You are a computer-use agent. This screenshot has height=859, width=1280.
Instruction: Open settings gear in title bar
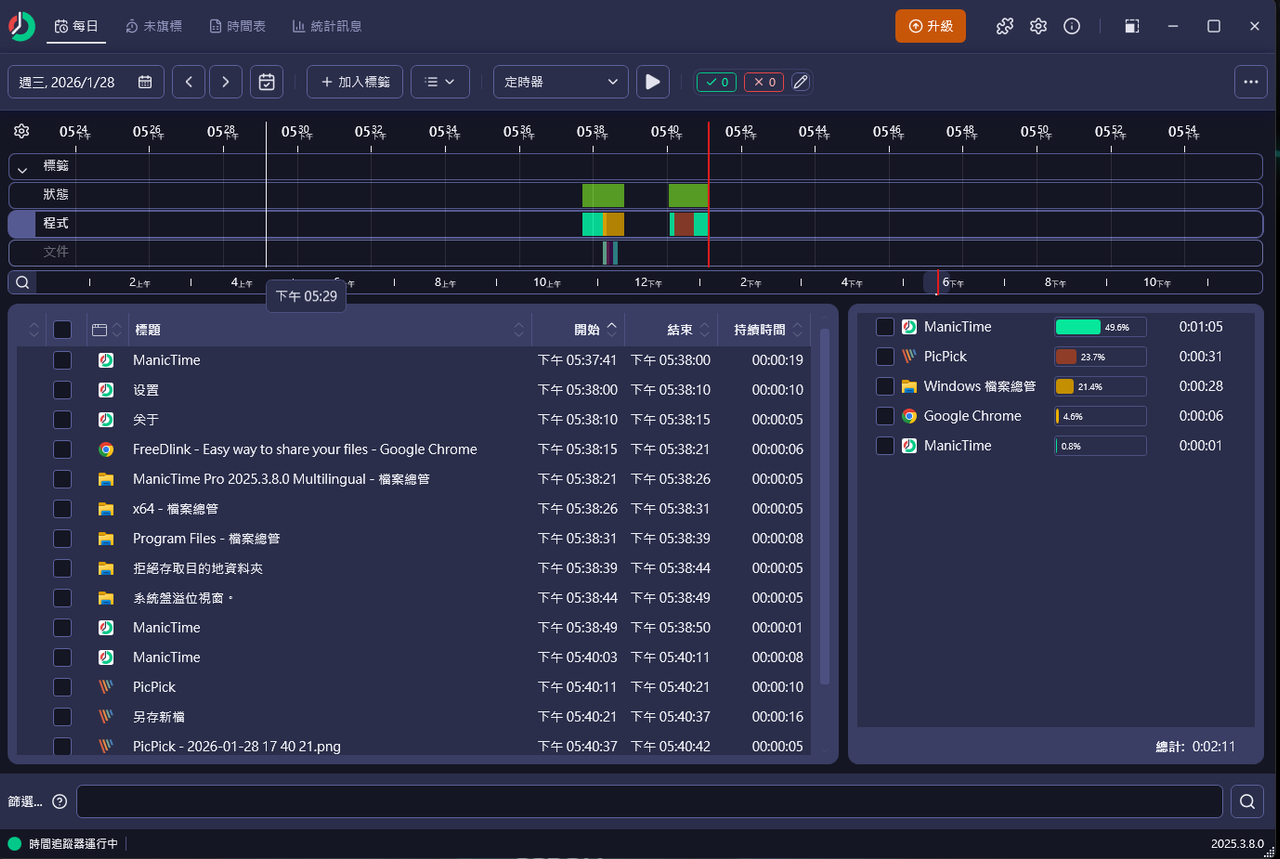(1038, 26)
